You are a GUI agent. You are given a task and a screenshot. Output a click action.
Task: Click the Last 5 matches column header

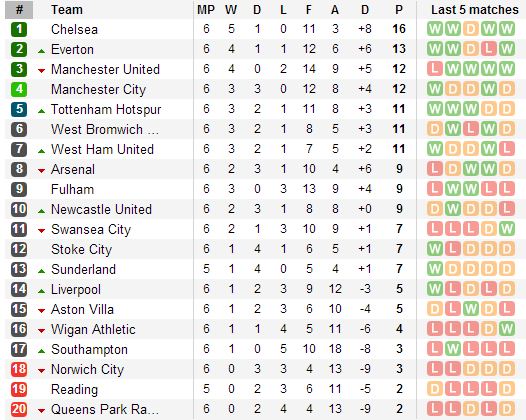[474, 10]
